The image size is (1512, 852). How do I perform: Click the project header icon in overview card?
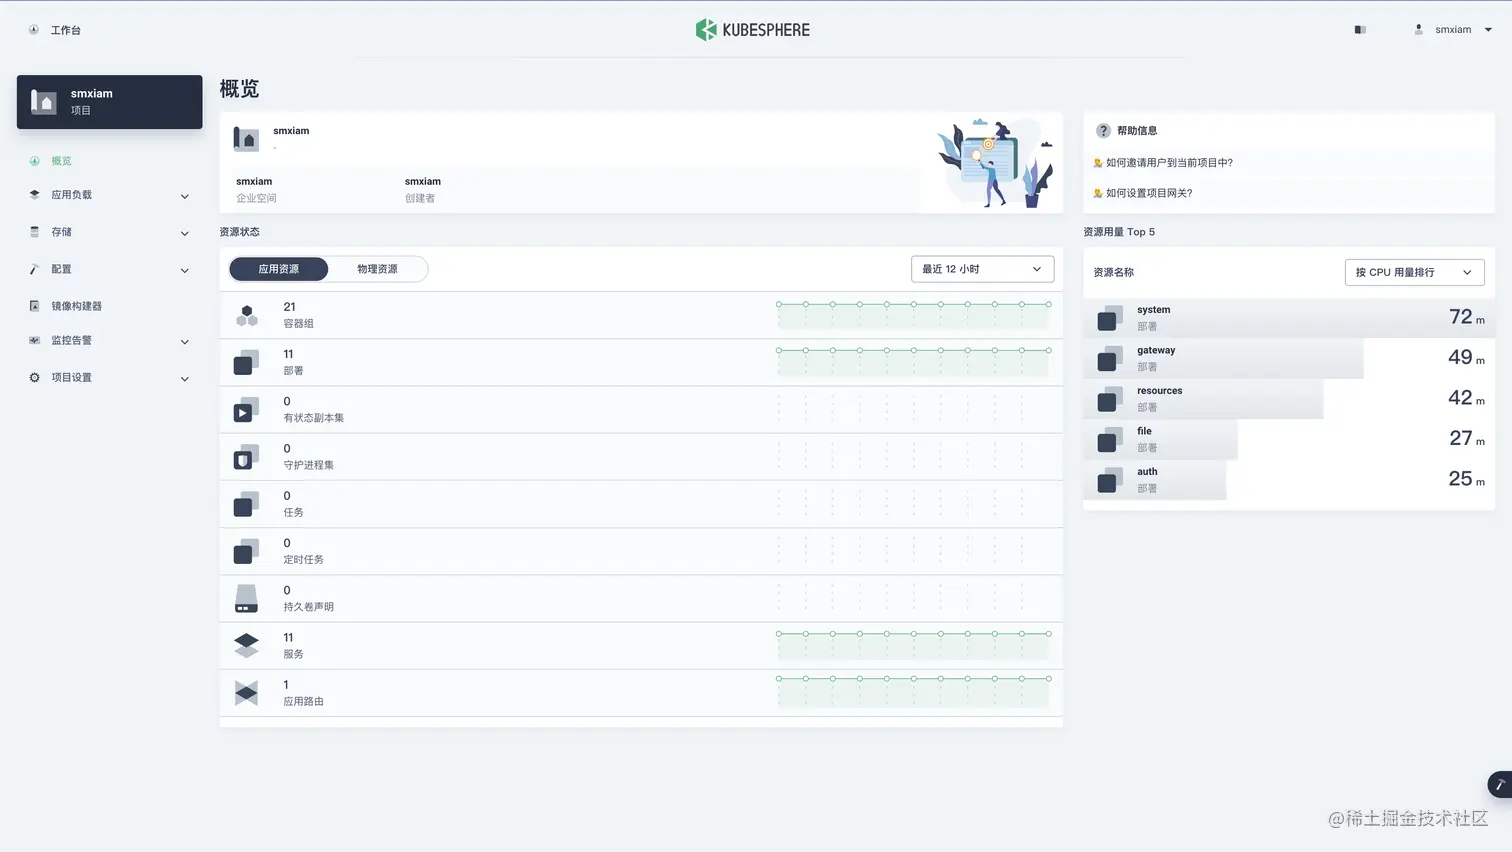point(246,139)
